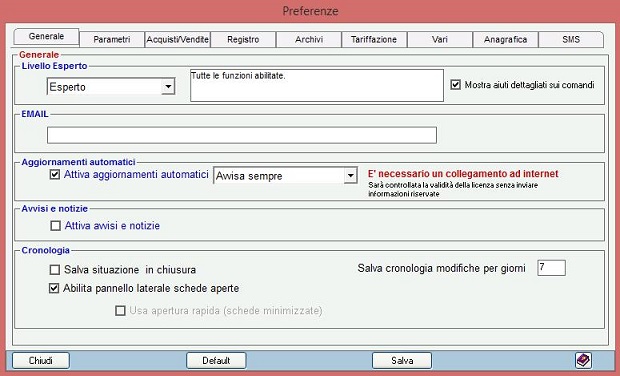Open the Archivi tab
The image size is (620, 376).
(309, 40)
